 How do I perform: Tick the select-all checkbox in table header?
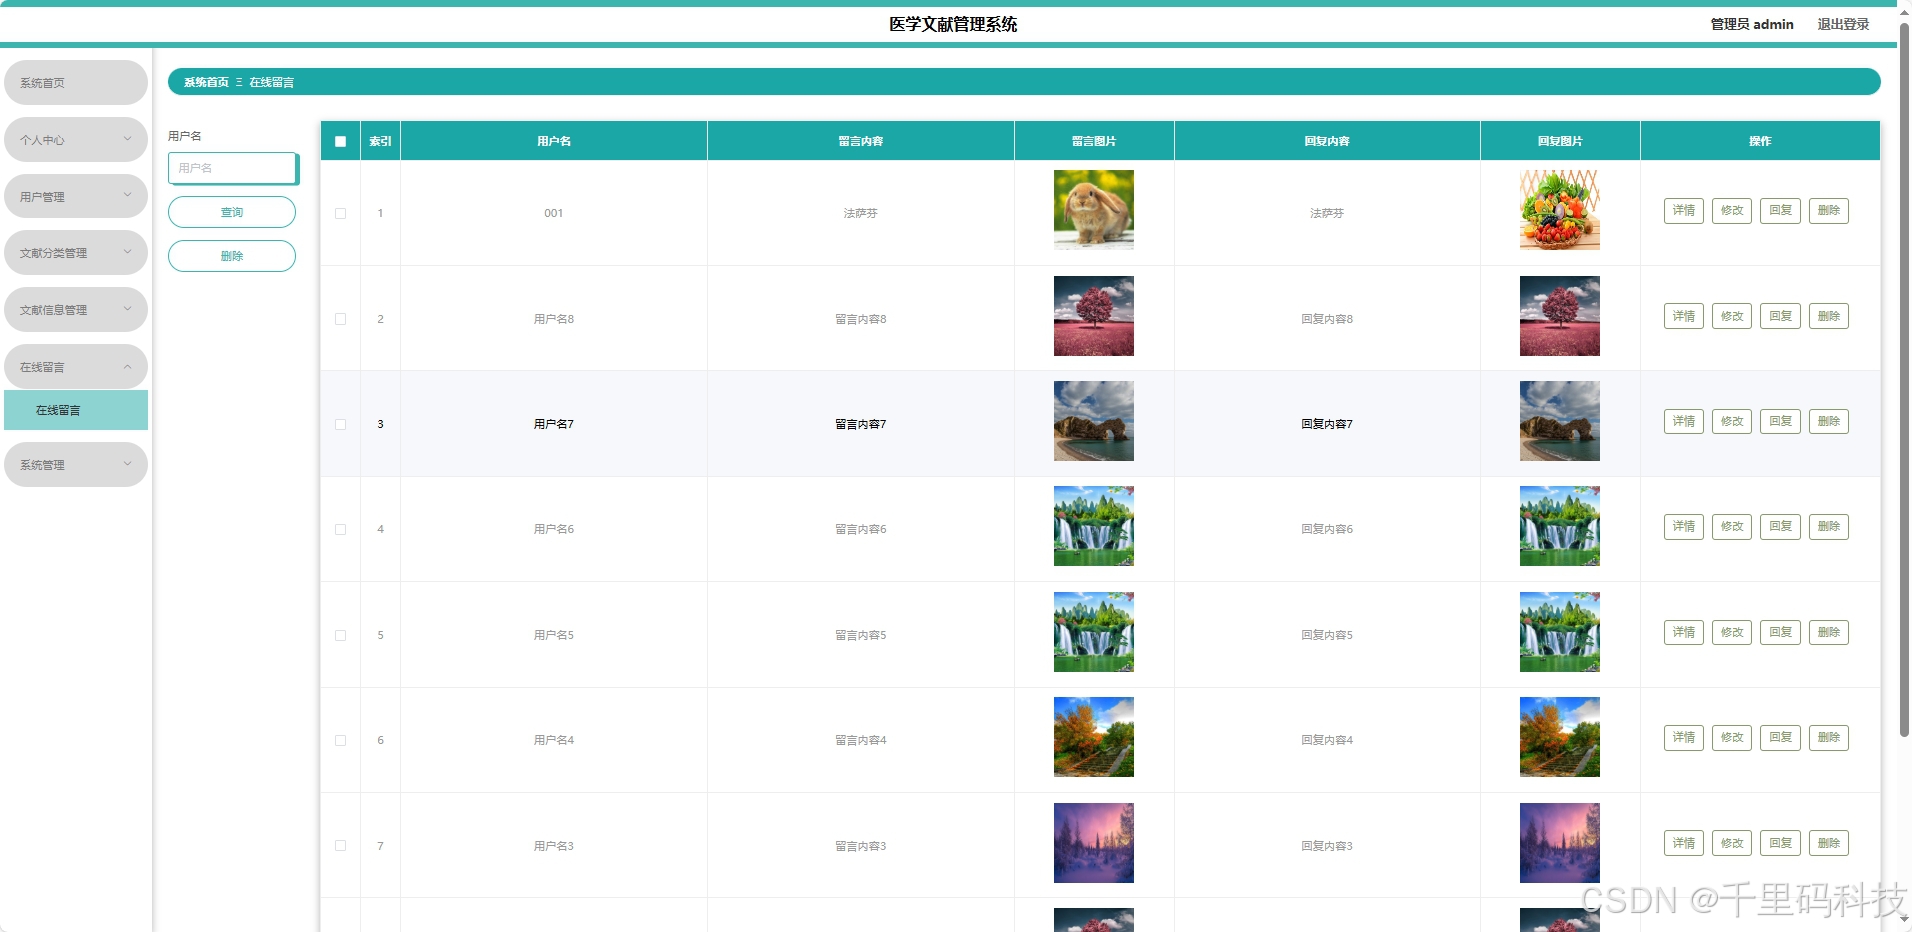tap(340, 141)
